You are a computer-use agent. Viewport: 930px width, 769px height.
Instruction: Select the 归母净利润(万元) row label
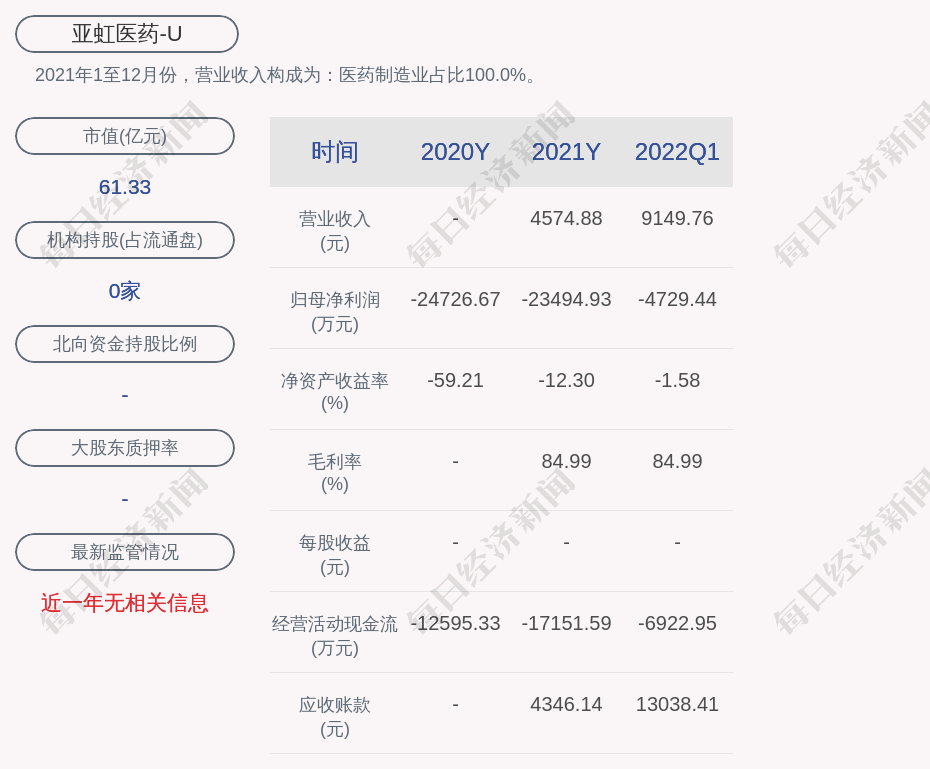[335, 312]
